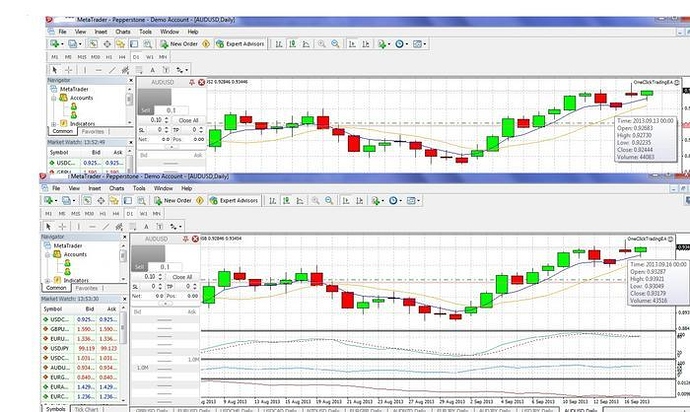The image size is (690, 412).
Task: Select the GBPU... row in bottom Market Watch
Action: point(80,329)
